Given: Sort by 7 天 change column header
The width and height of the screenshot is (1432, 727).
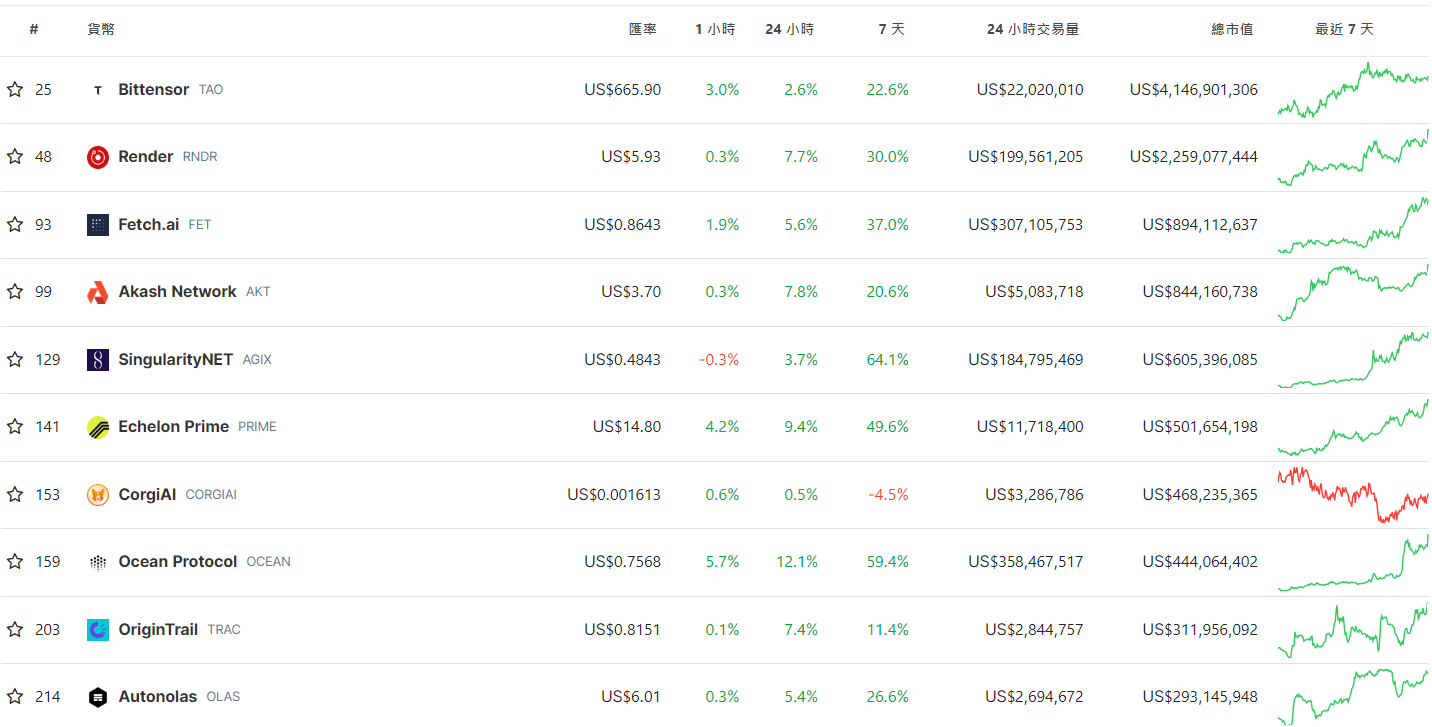Looking at the screenshot, I should click(891, 30).
